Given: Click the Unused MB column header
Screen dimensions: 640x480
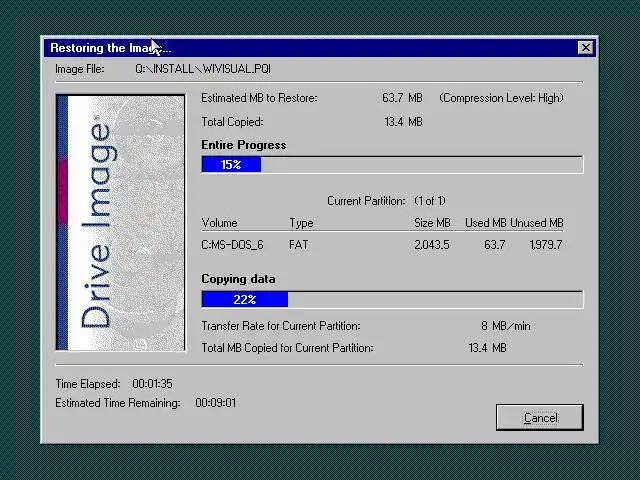Looking at the screenshot, I should [x=537, y=223].
